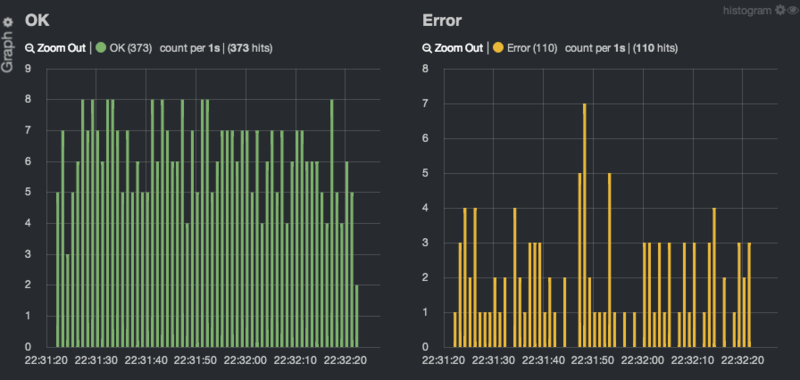Viewport: 800px width, 380px height.
Task: Toggle the histogram panel eye icon
Action: click(792, 10)
